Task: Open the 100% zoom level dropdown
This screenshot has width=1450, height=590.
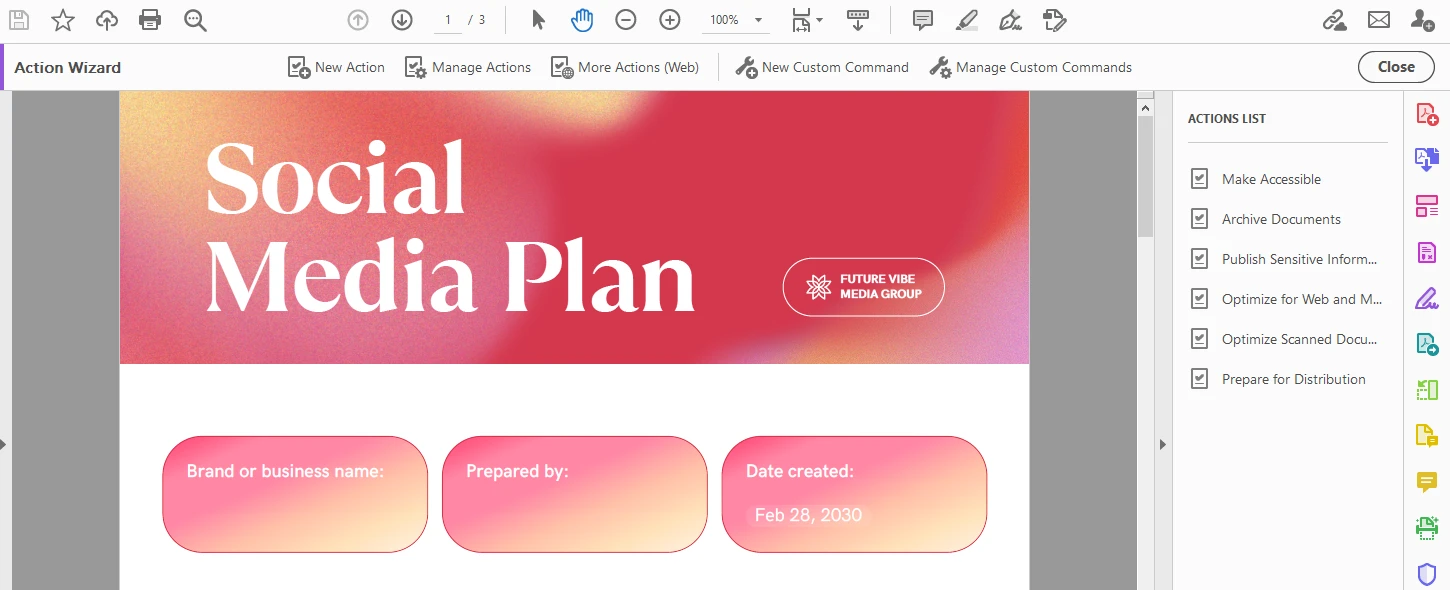Action: click(x=735, y=20)
